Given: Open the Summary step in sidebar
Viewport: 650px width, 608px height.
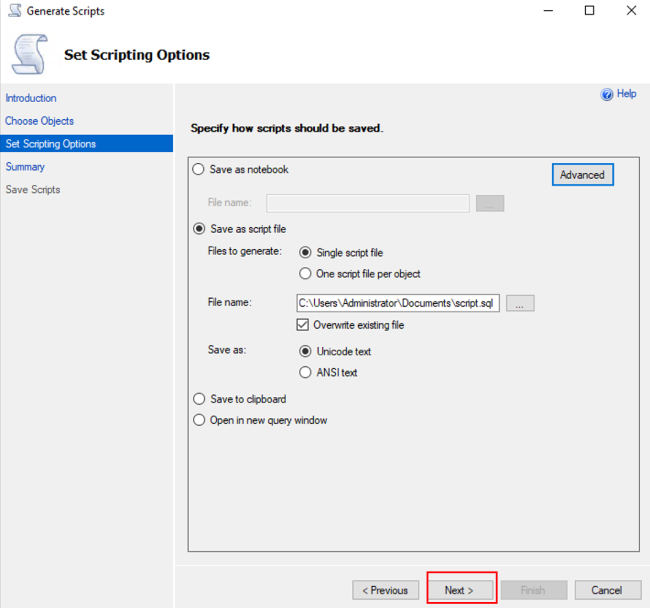Looking at the screenshot, I should pyautogui.click(x=25, y=167).
